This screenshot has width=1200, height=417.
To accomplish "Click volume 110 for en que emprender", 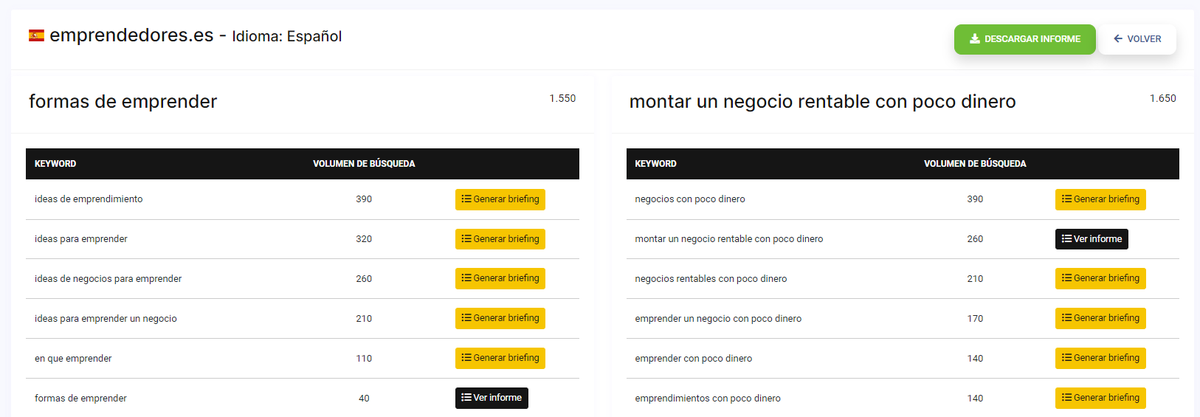I will [364, 358].
